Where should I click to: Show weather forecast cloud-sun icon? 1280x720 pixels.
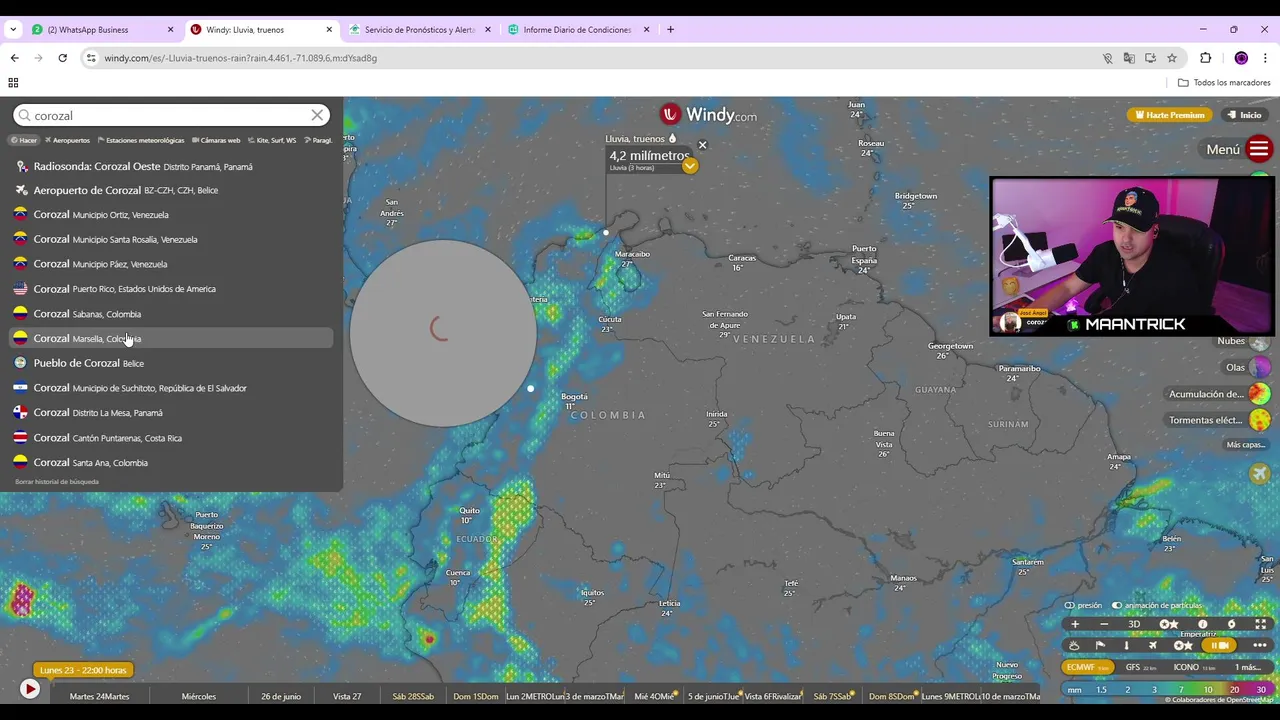(1075, 645)
